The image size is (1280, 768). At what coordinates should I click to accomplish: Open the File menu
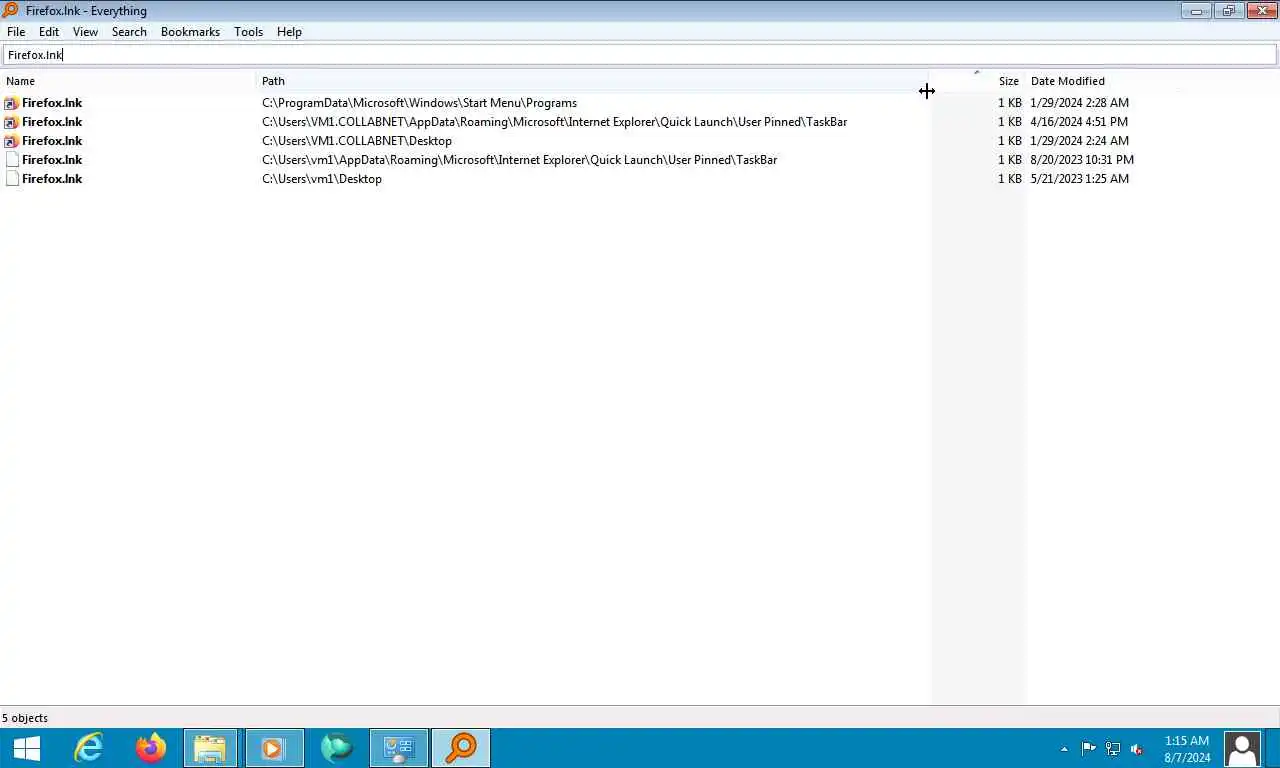16,32
